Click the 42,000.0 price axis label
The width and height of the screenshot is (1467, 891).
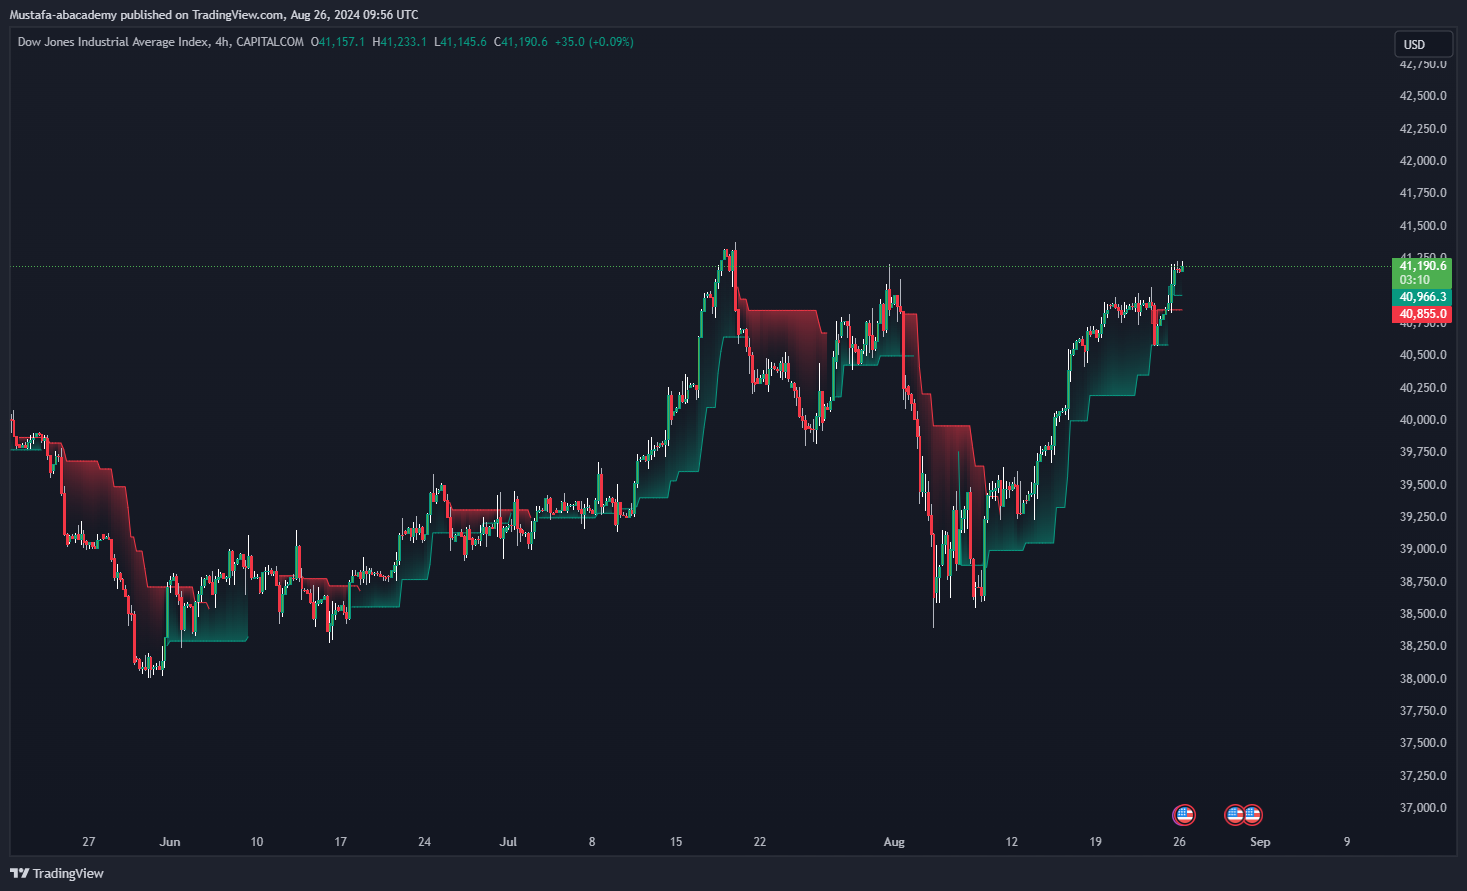[1423, 161]
